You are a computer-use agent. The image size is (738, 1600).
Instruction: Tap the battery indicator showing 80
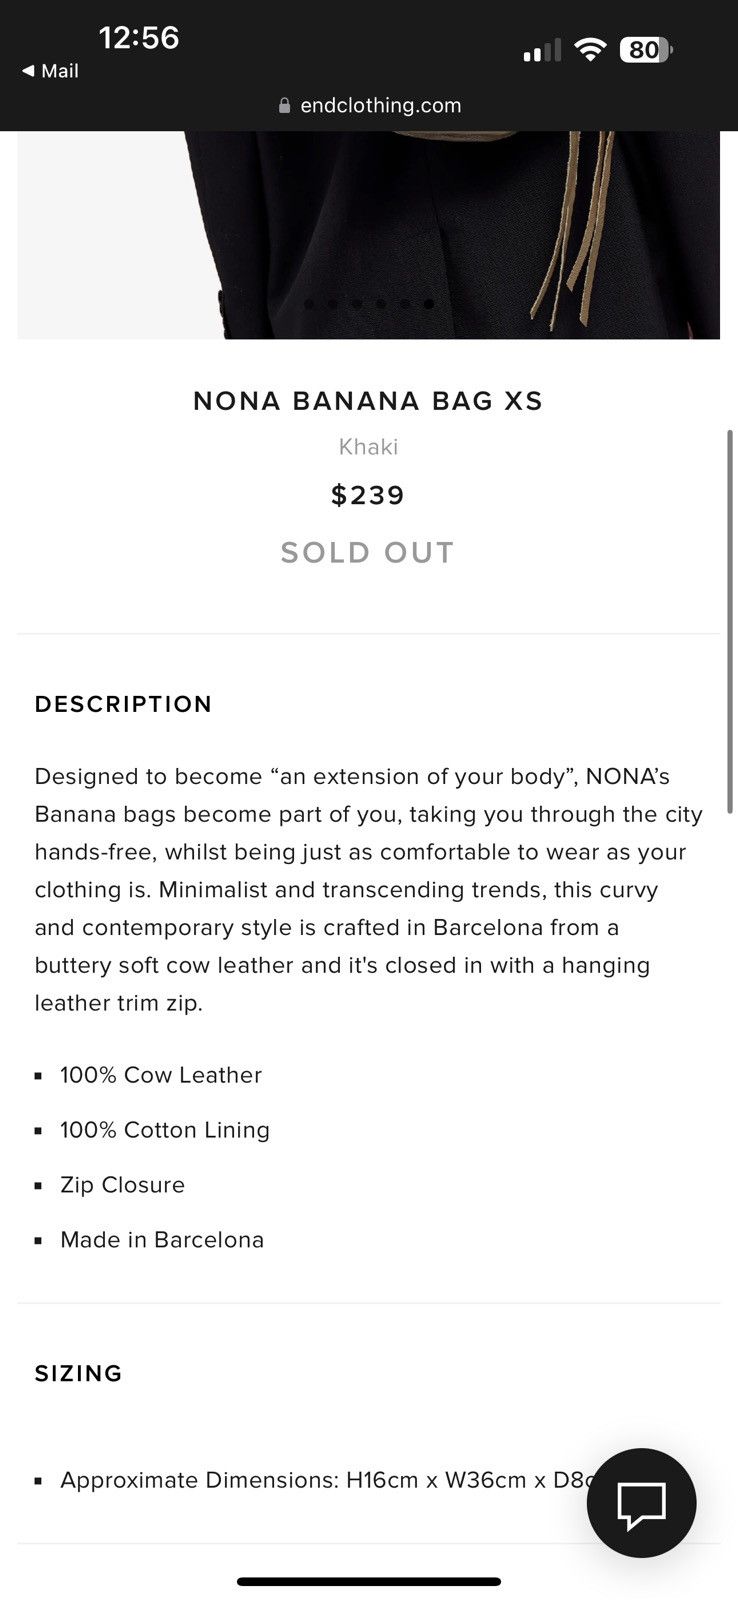(x=646, y=50)
